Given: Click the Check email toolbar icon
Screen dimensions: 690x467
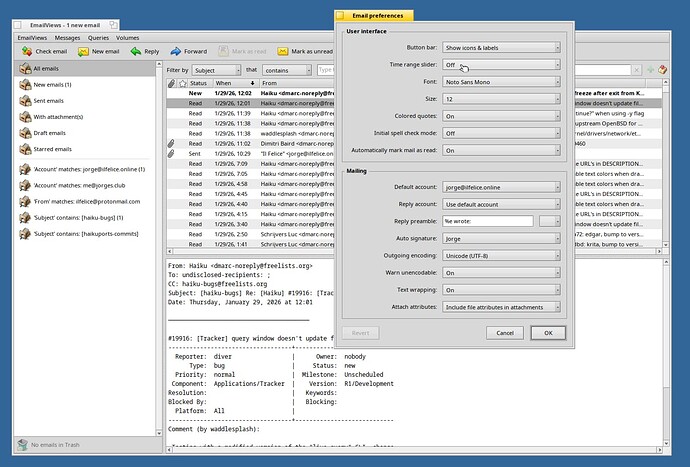Looking at the screenshot, I should (x=27, y=51).
